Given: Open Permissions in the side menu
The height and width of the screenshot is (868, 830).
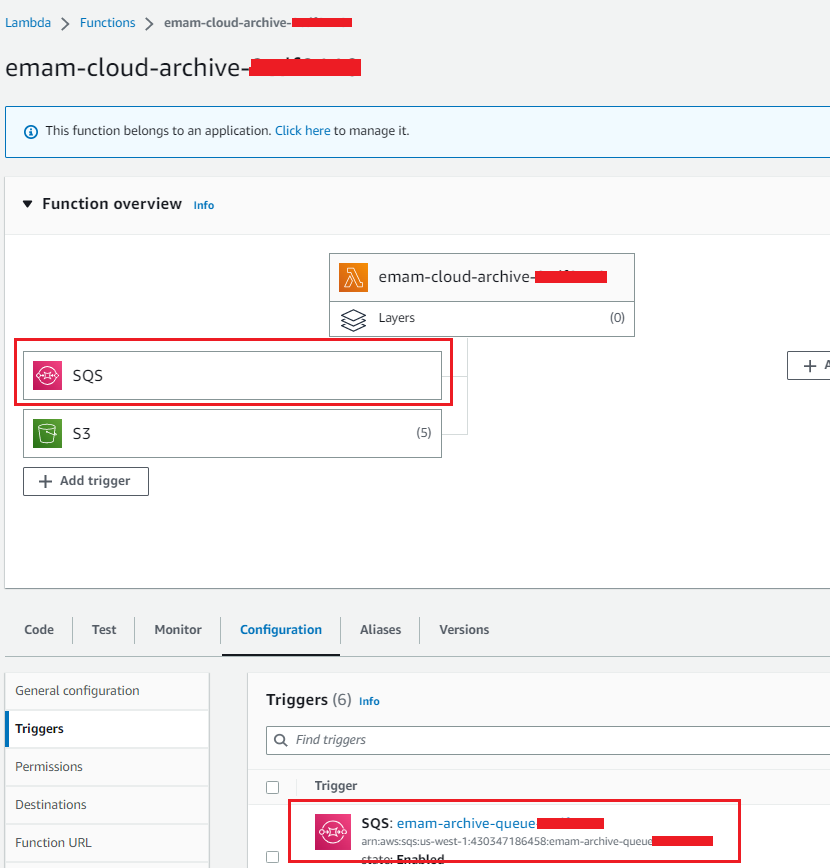Looking at the screenshot, I should 107,767.
